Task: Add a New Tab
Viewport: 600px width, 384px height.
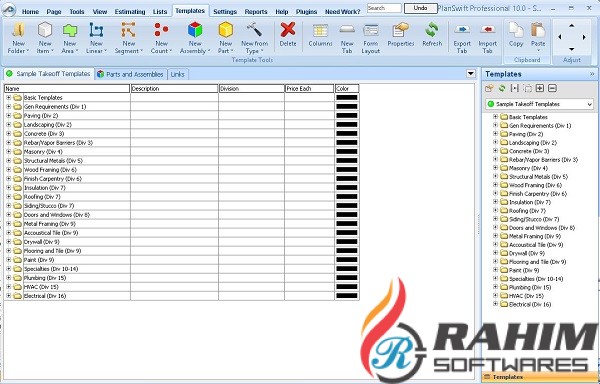Action: click(347, 38)
